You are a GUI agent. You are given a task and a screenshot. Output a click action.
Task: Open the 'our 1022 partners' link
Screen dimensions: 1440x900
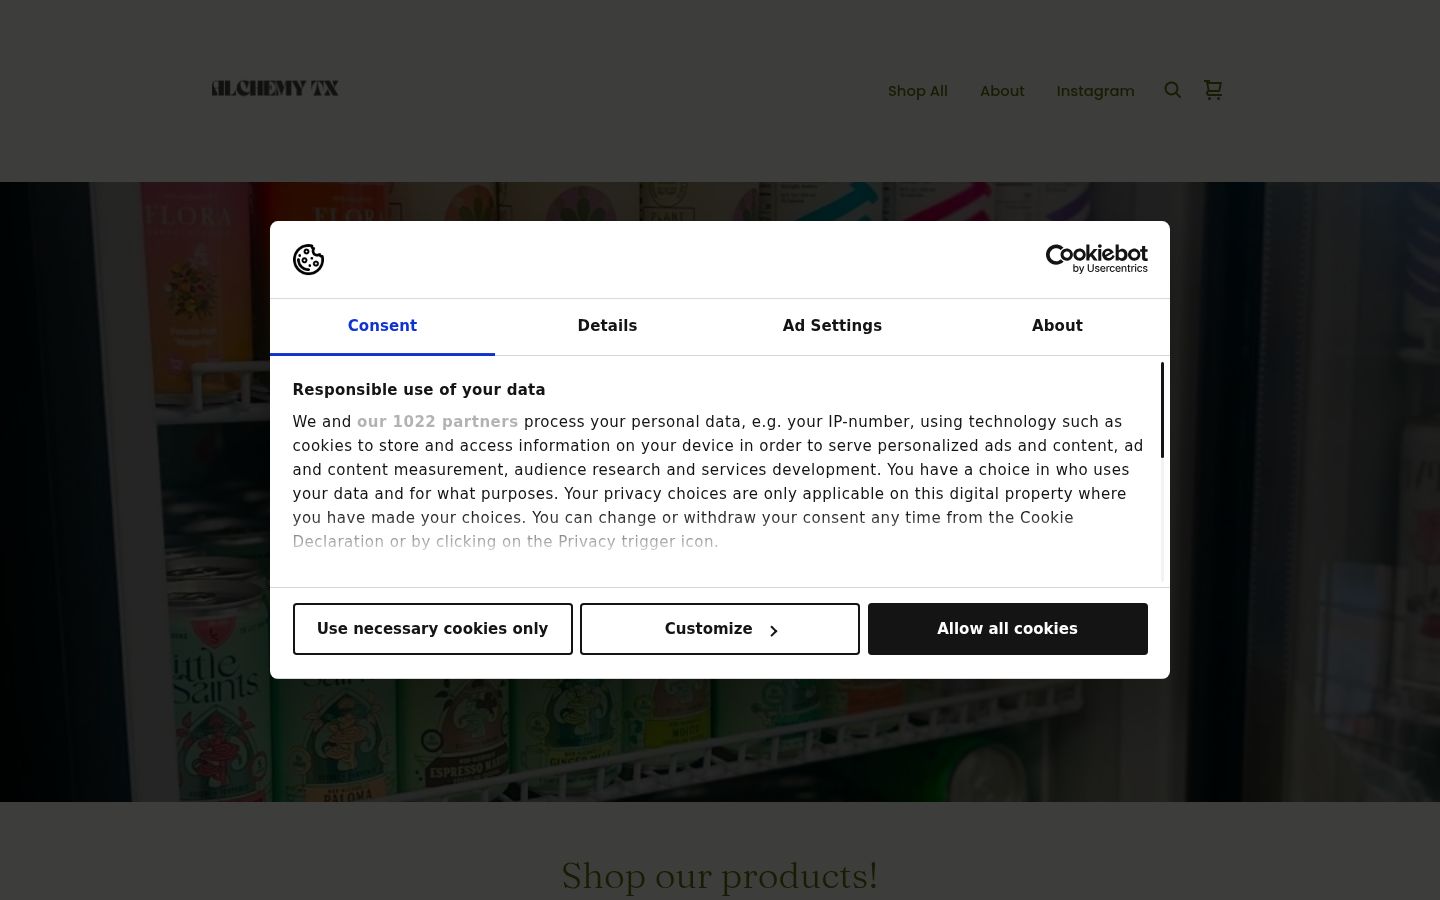coord(437,422)
